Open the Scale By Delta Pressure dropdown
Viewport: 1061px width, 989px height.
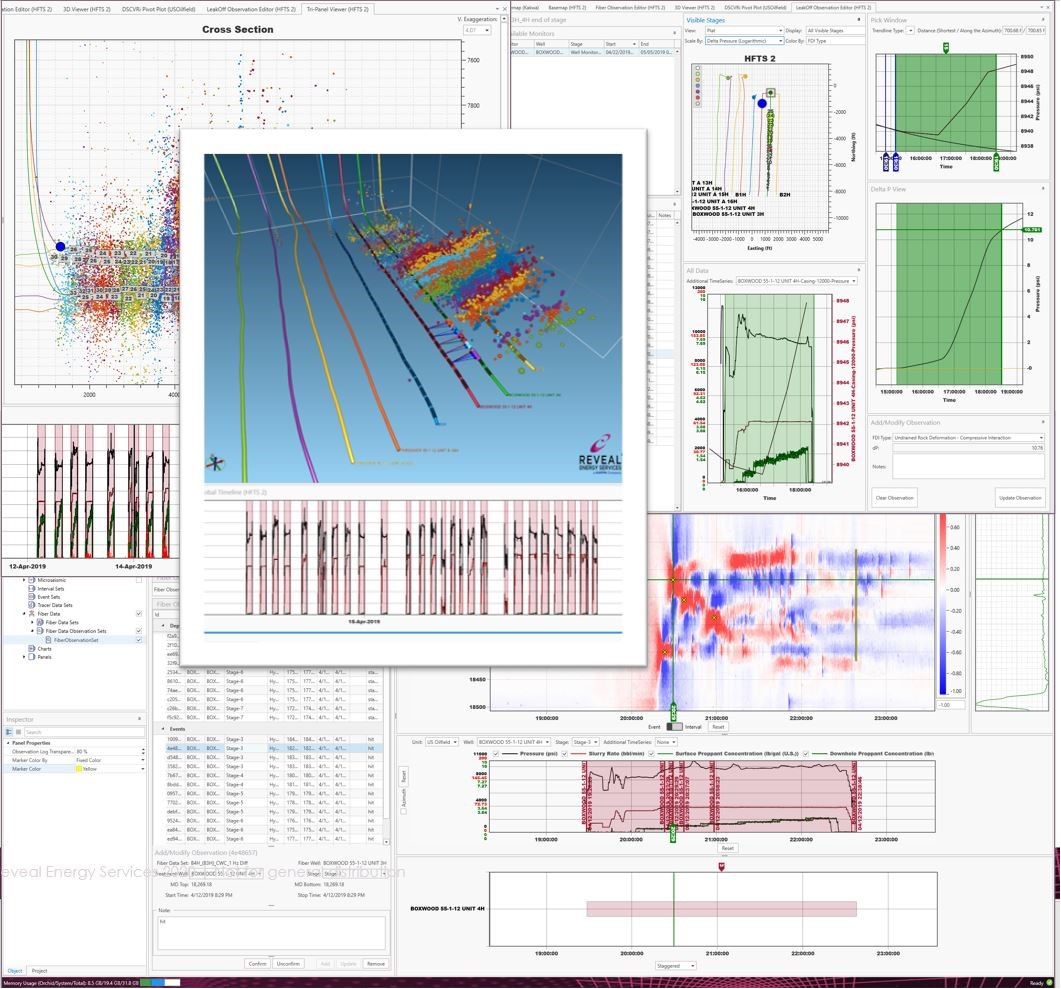tap(744, 41)
